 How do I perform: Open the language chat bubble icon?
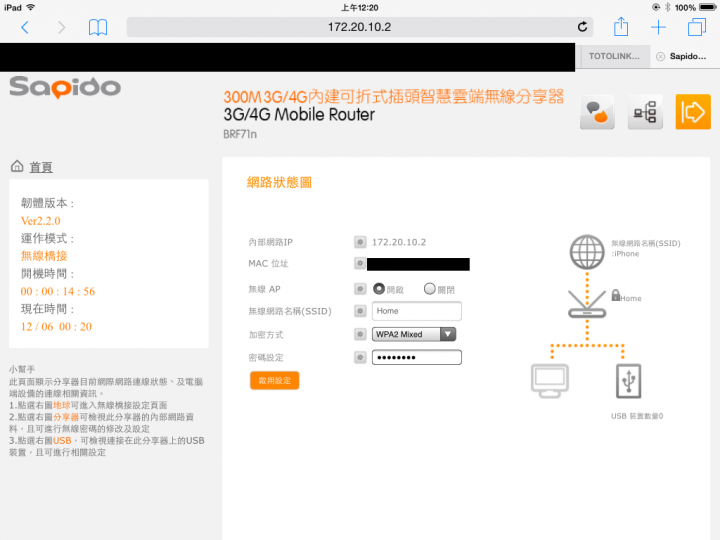tap(597, 112)
